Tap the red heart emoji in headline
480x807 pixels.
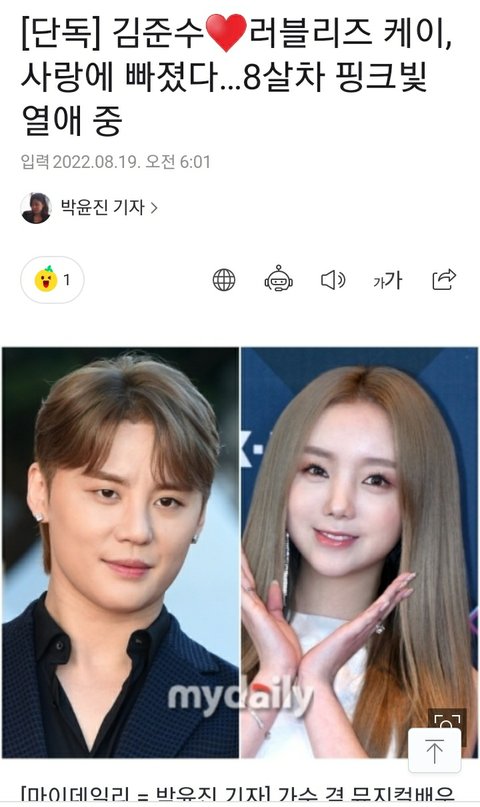click(x=226, y=32)
